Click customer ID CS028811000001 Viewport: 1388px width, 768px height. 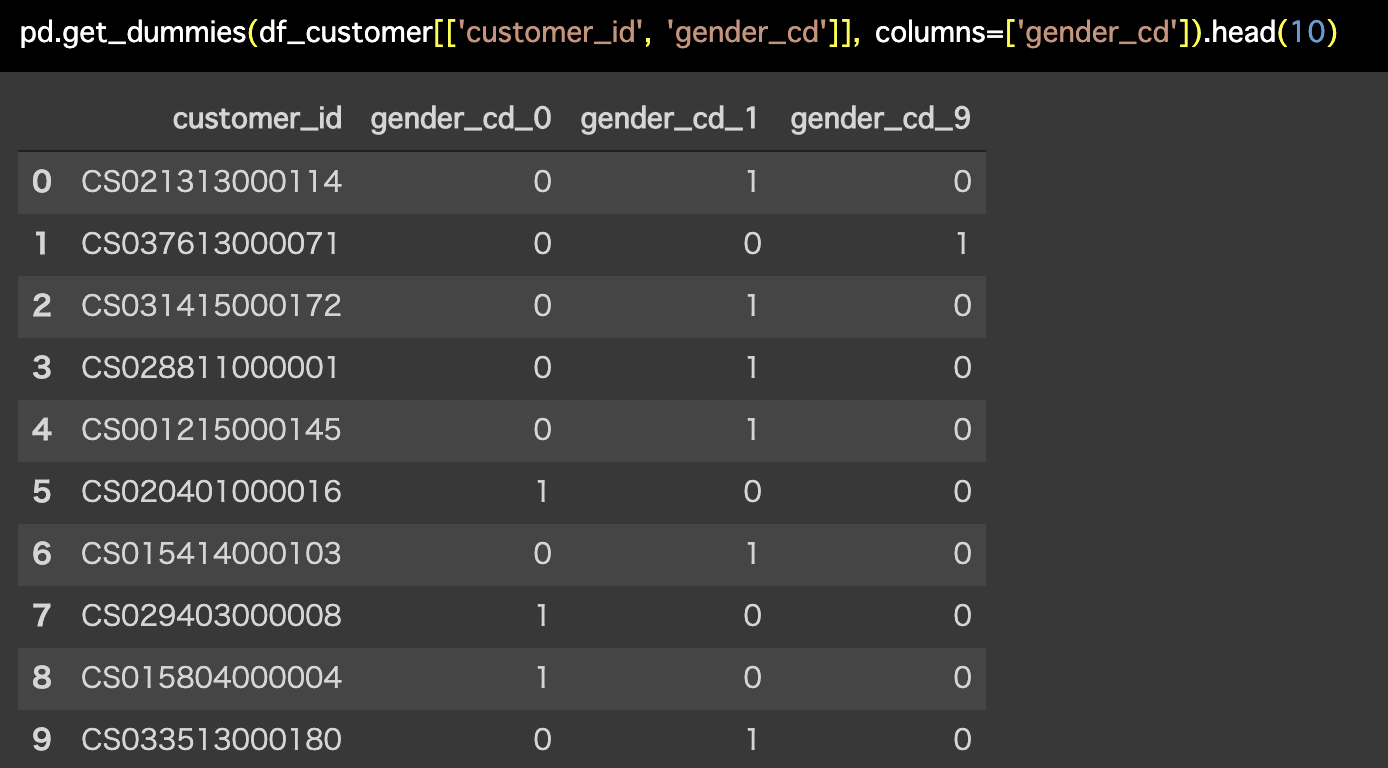click(210, 368)
